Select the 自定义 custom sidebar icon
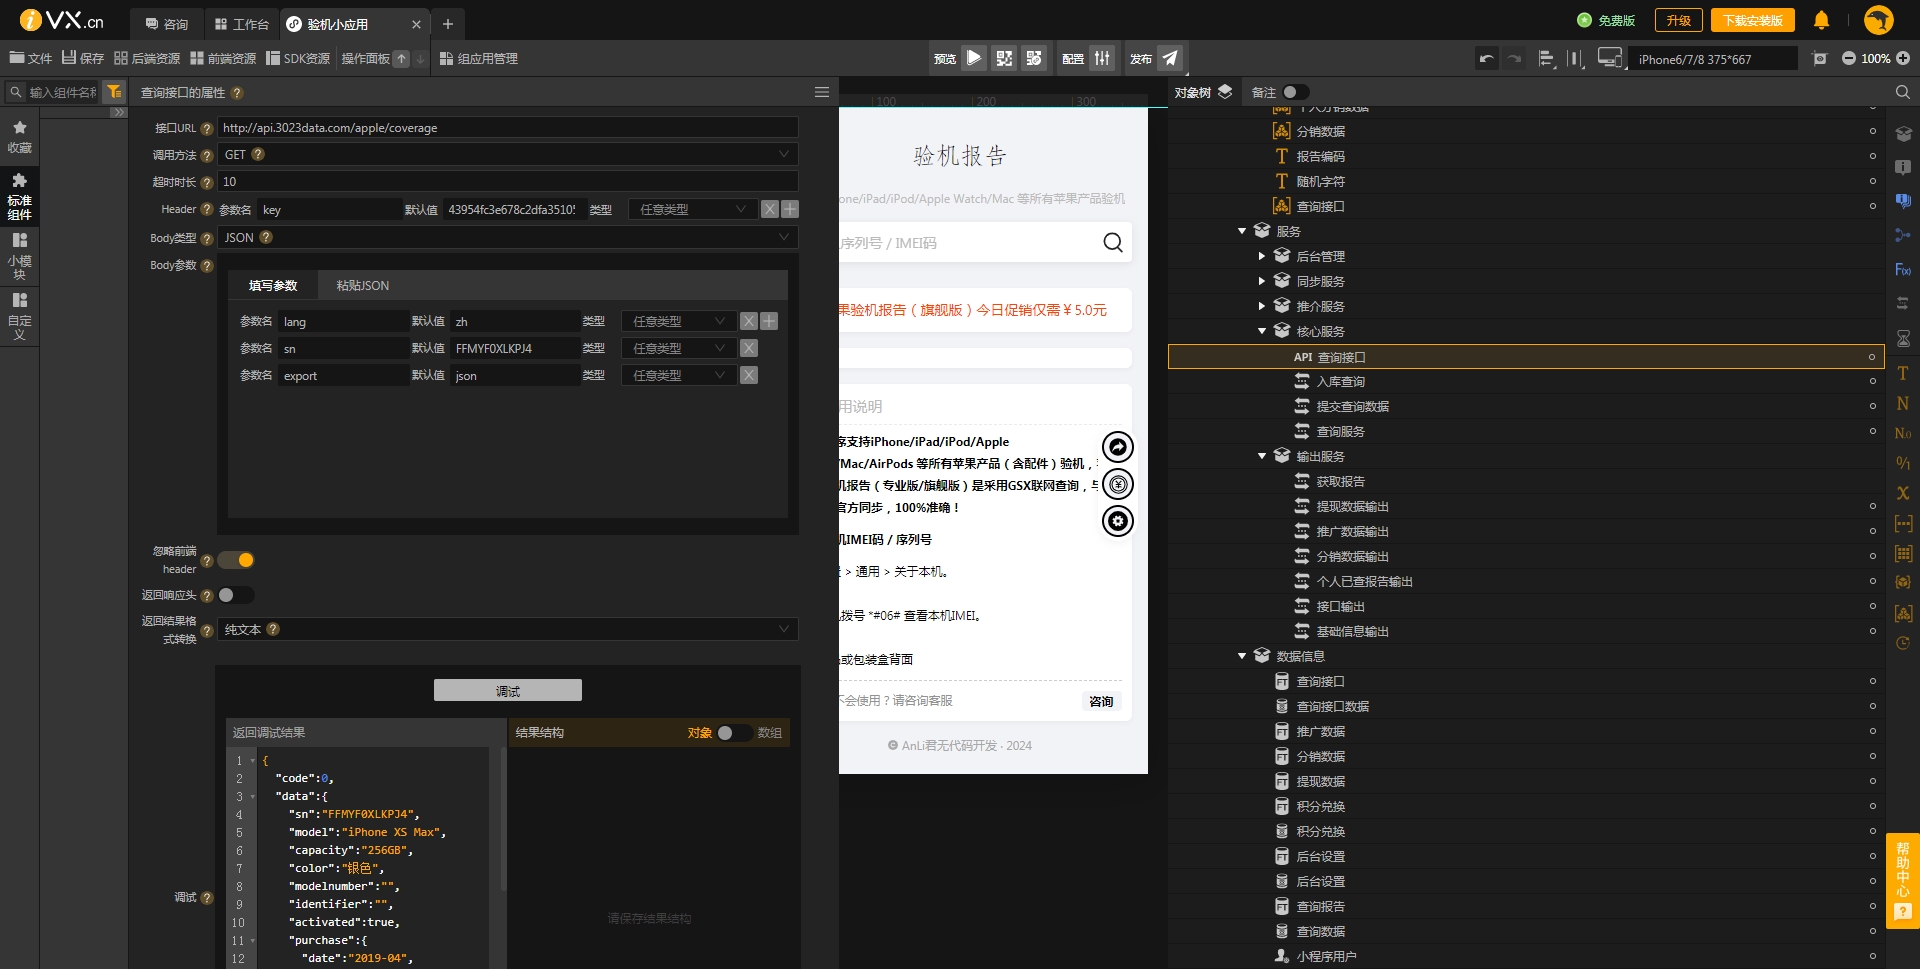The height and width of the screenshot is (969, 1920). tap(19, 315)
